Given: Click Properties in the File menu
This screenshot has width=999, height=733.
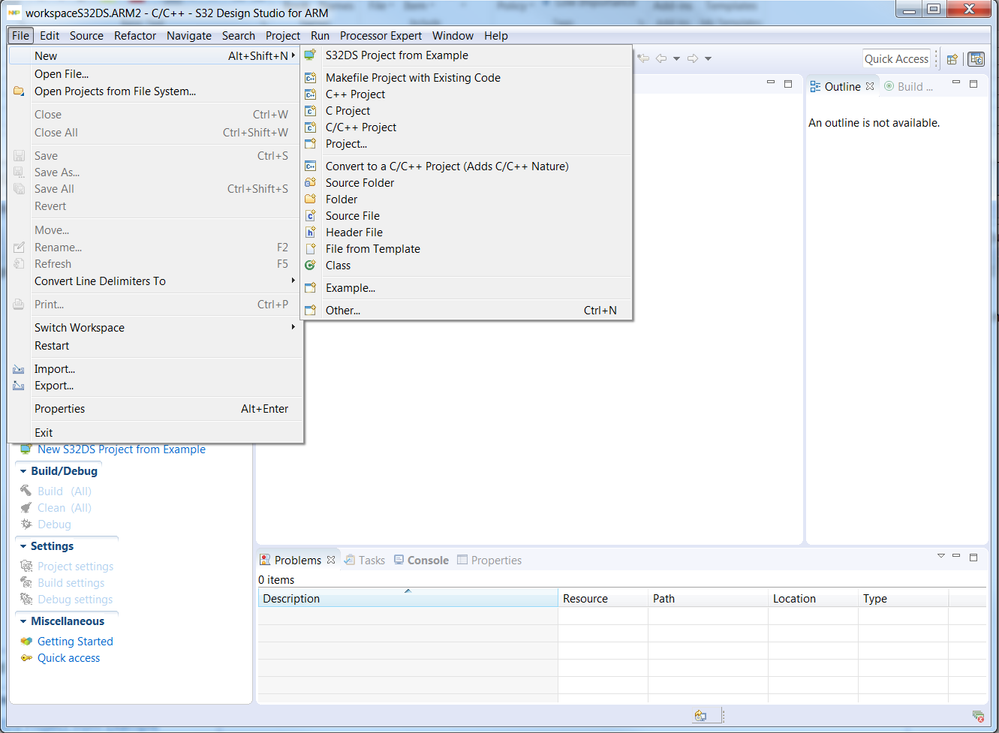Looking at the screenshot, I should [x=155, y=409].
